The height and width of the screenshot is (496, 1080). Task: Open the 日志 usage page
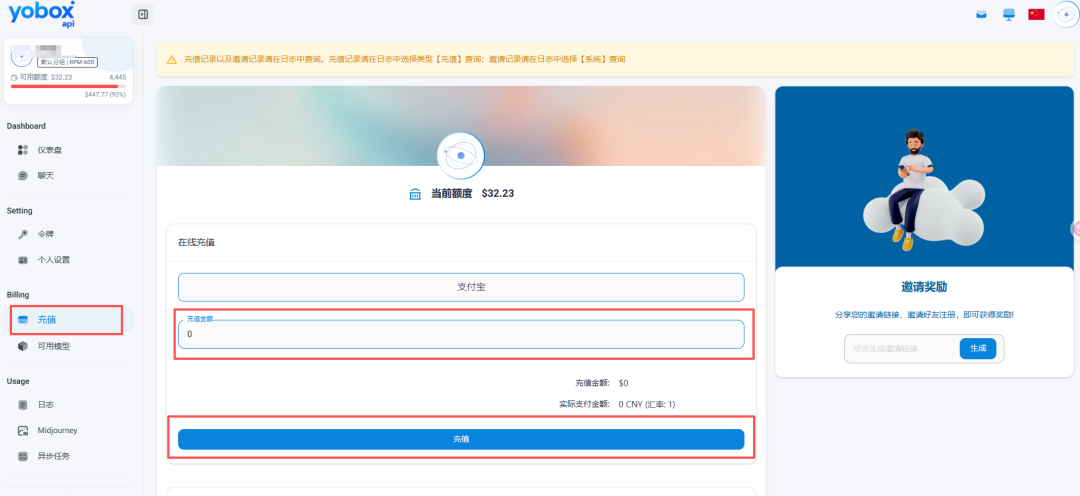click(x=69, y=404)
